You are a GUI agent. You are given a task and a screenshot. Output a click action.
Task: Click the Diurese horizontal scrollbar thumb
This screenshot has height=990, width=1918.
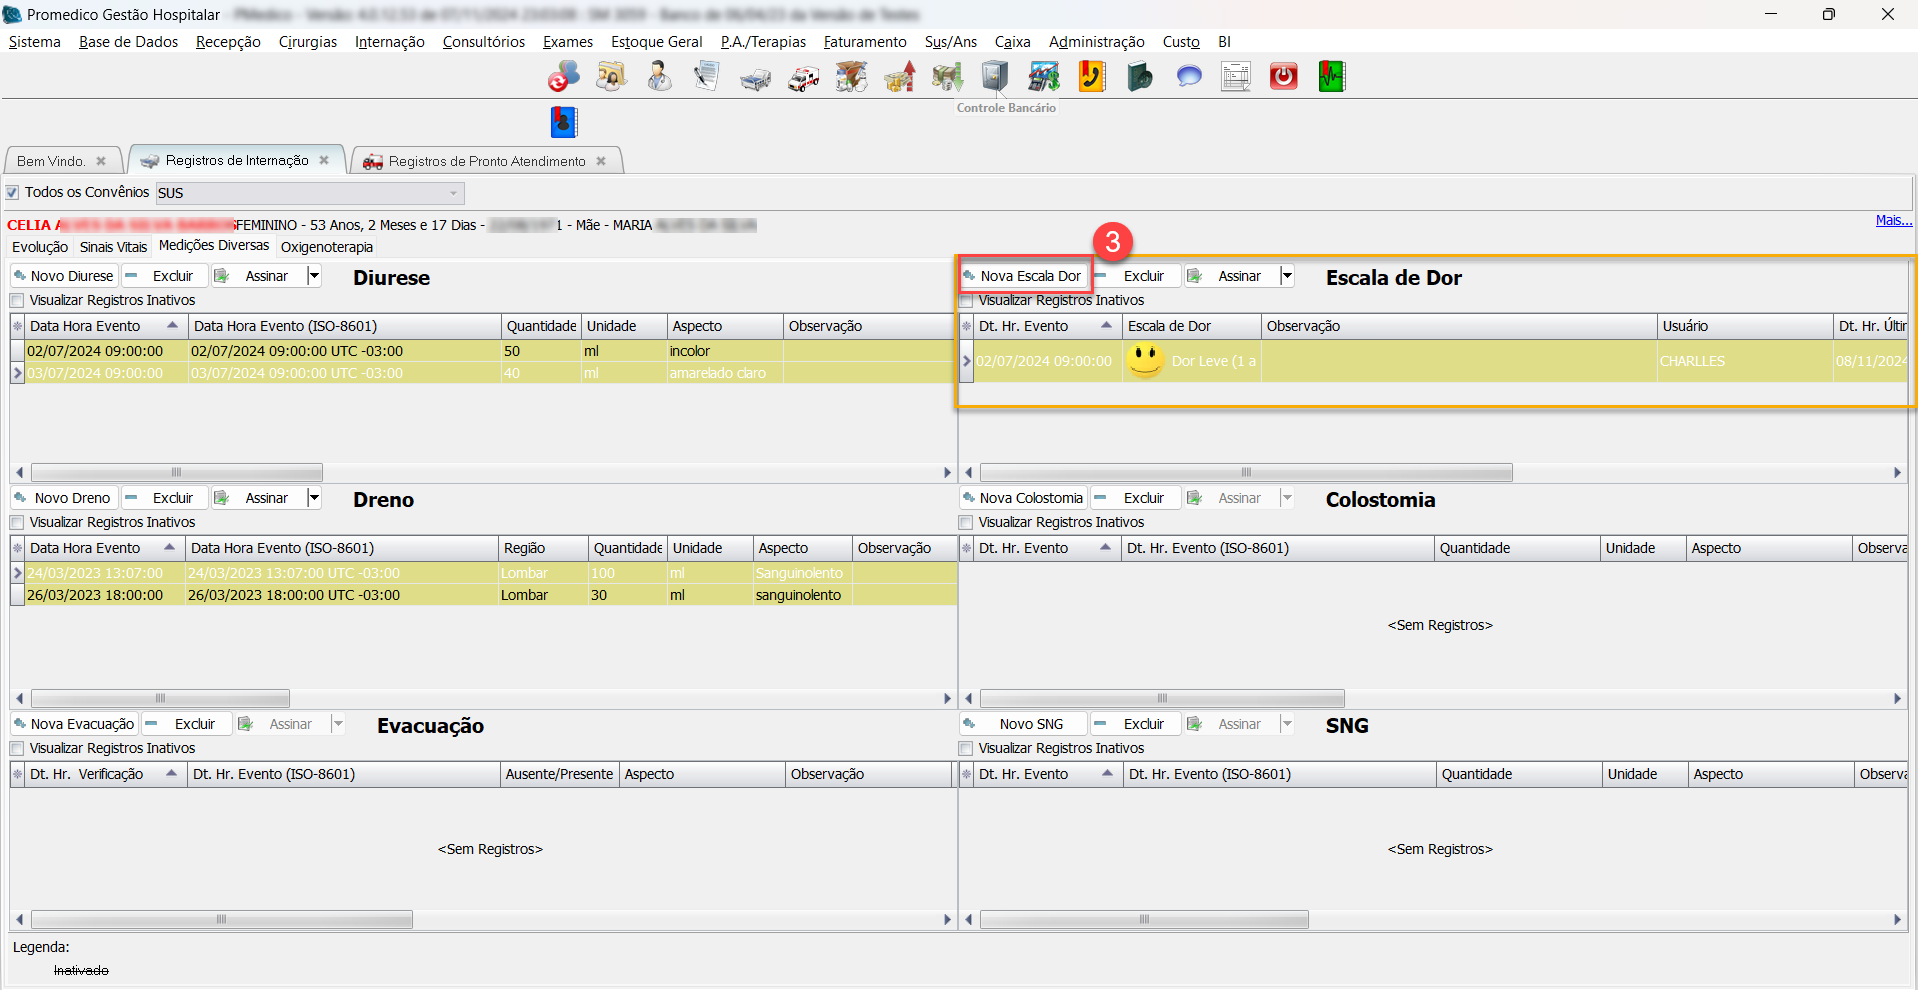tap(176, 472)
